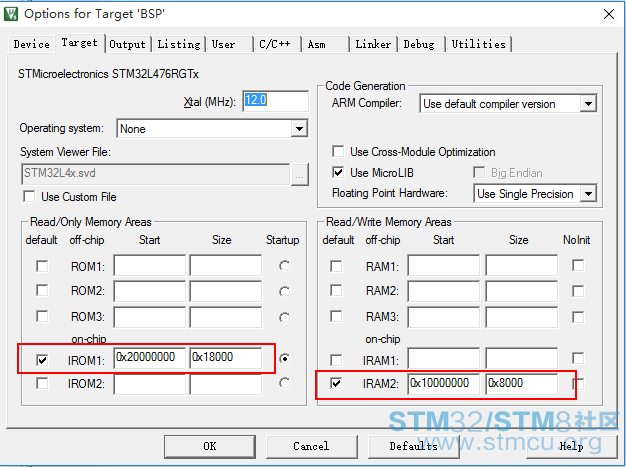626x467 pixels.
Task: Enable NoInit for RAM1
Action: tap(578, 265)
